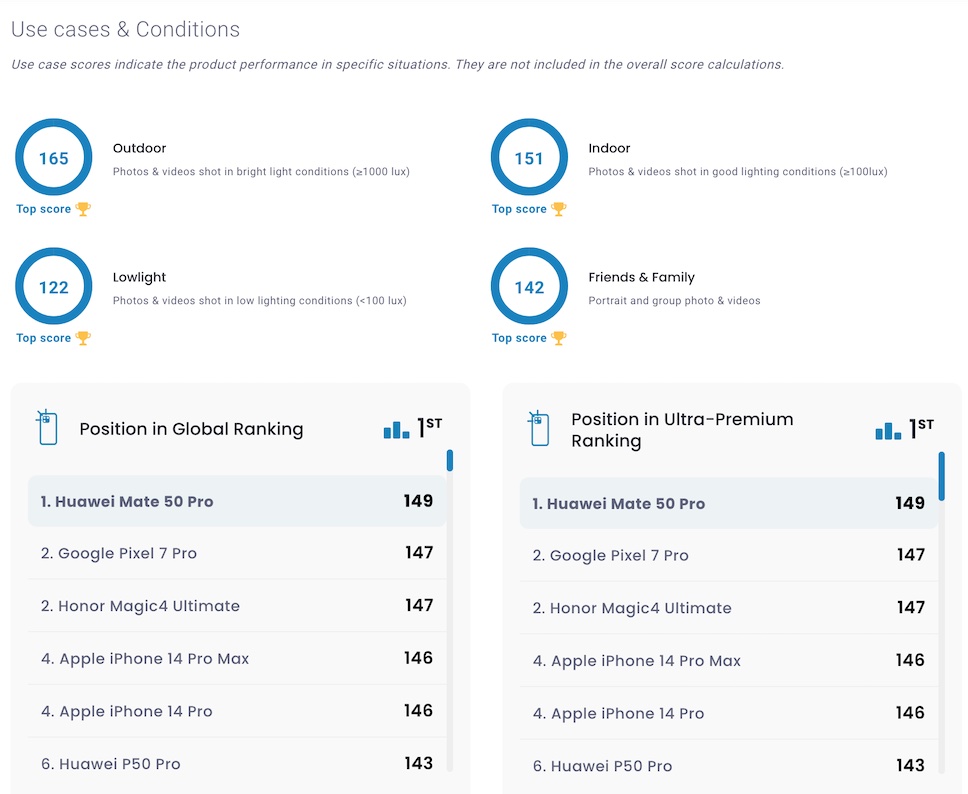
Task: Click the trophy icon under the Outdoor score
Action: (x=83, y=209)
